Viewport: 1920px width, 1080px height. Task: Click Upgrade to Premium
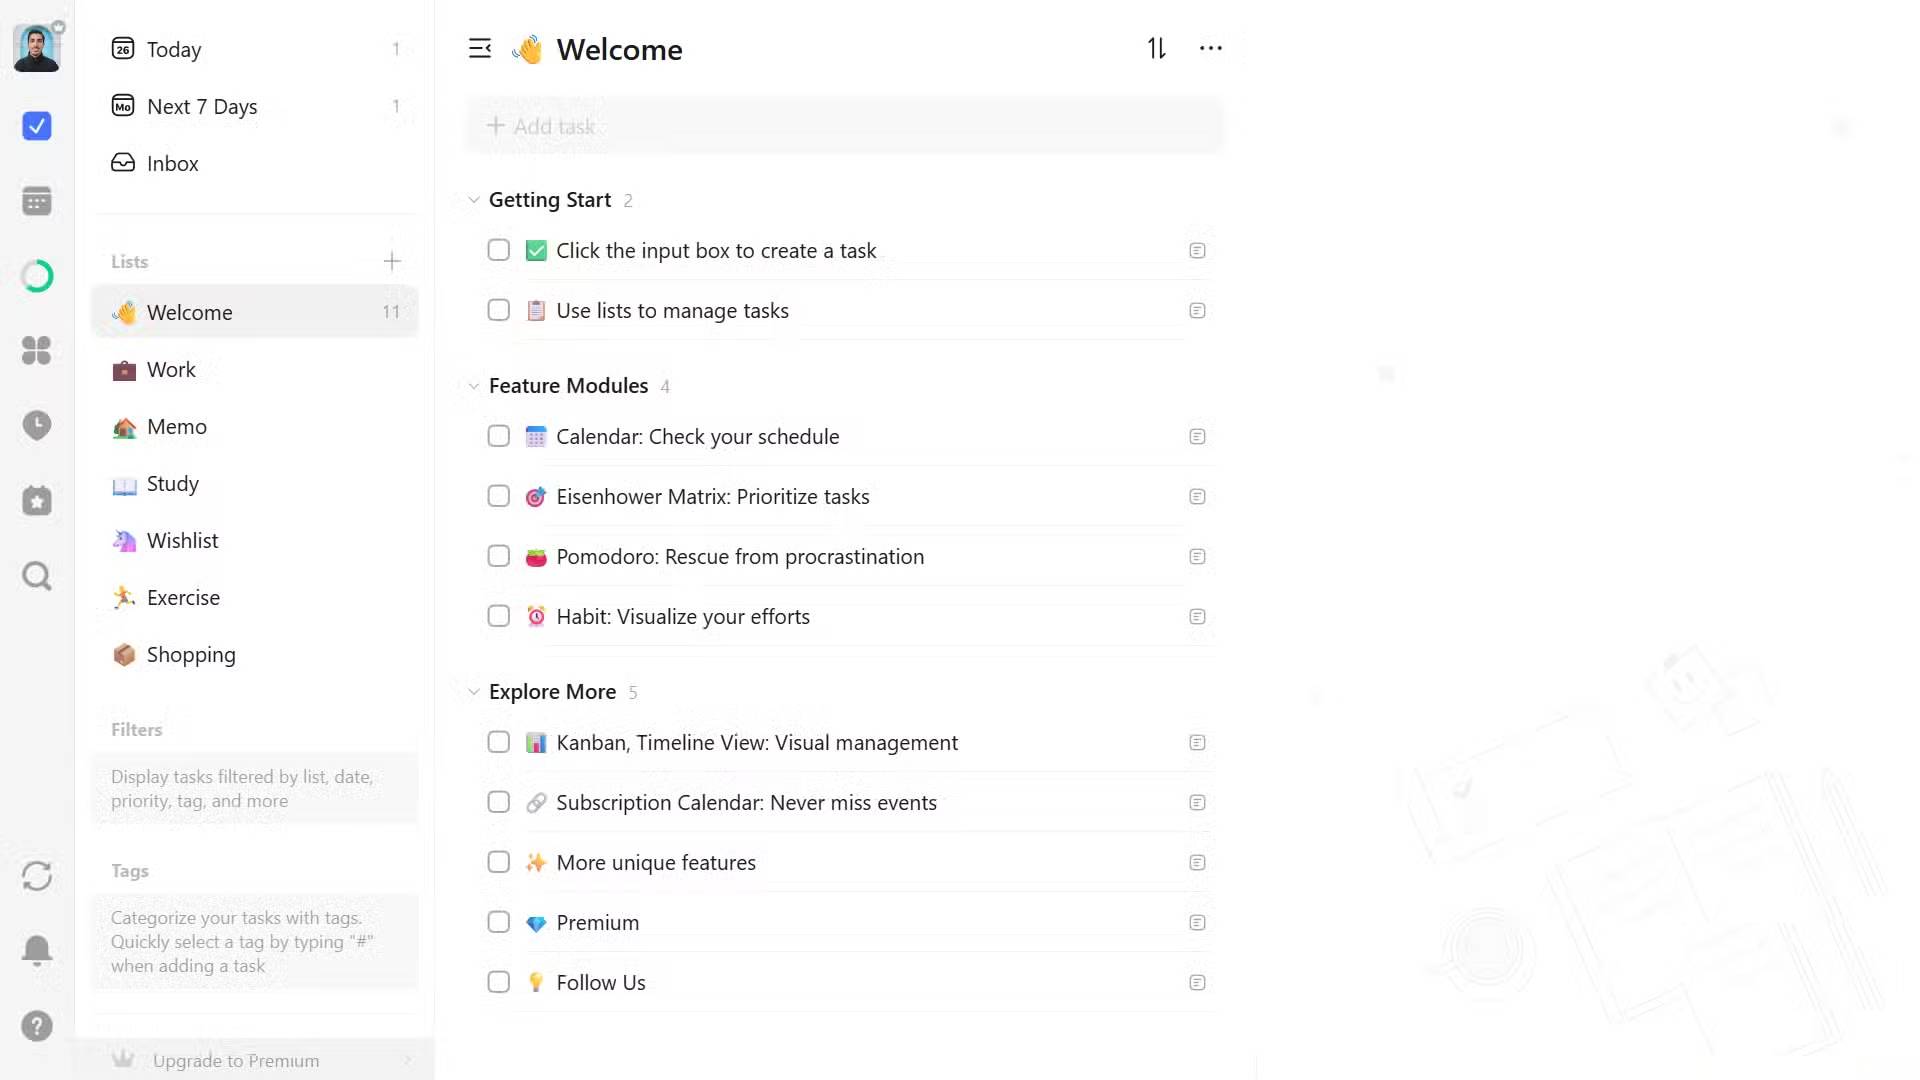point(236,1060)
